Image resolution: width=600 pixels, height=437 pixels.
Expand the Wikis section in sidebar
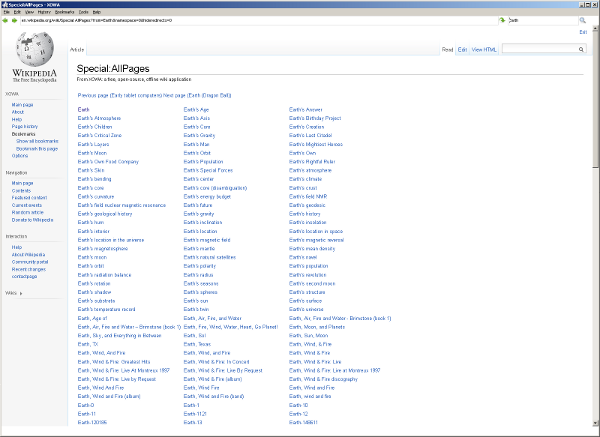(14, 292)
